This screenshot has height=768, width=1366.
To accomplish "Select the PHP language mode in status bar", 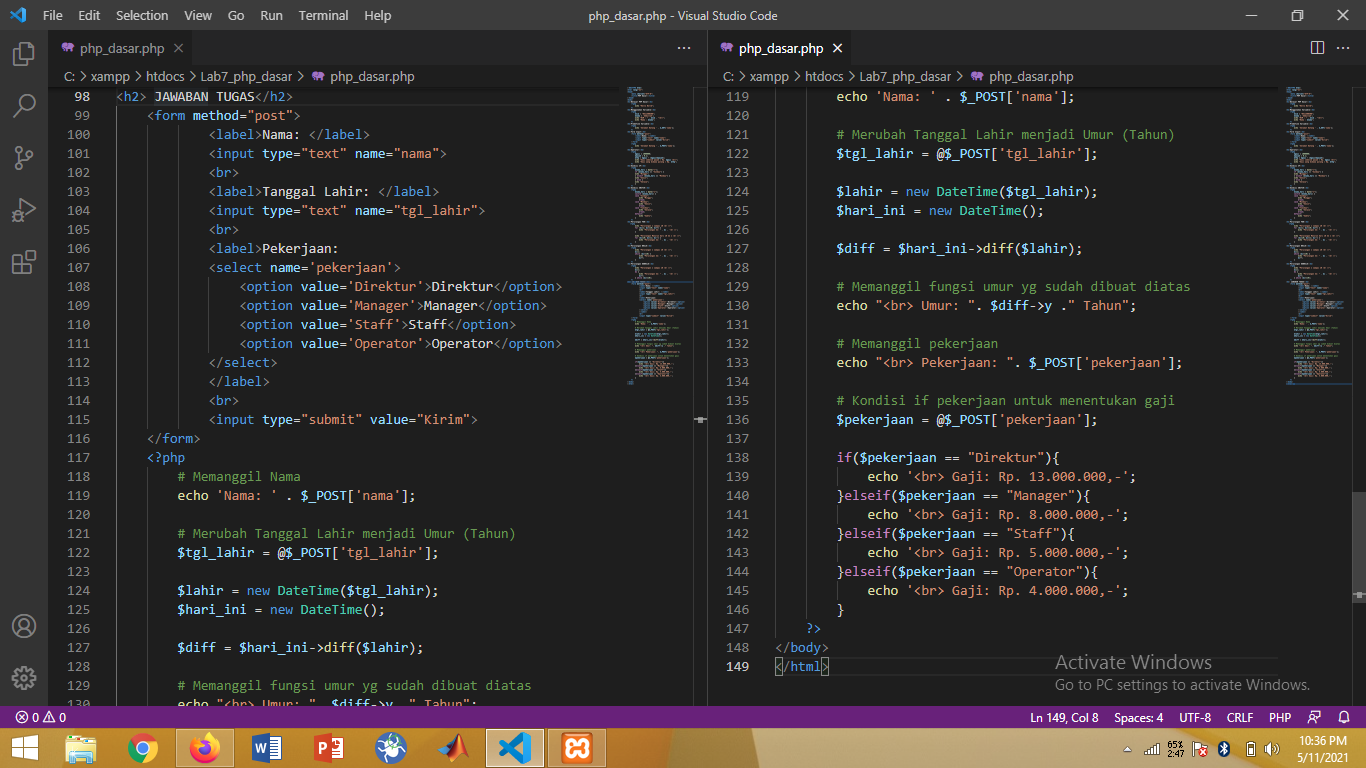I will (1280, 717).
